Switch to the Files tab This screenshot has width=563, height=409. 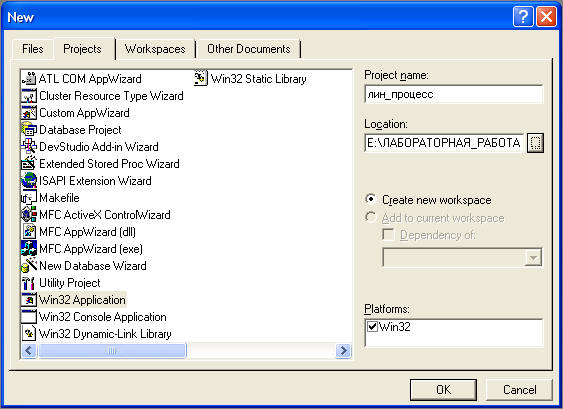click(x=33, y=49)
